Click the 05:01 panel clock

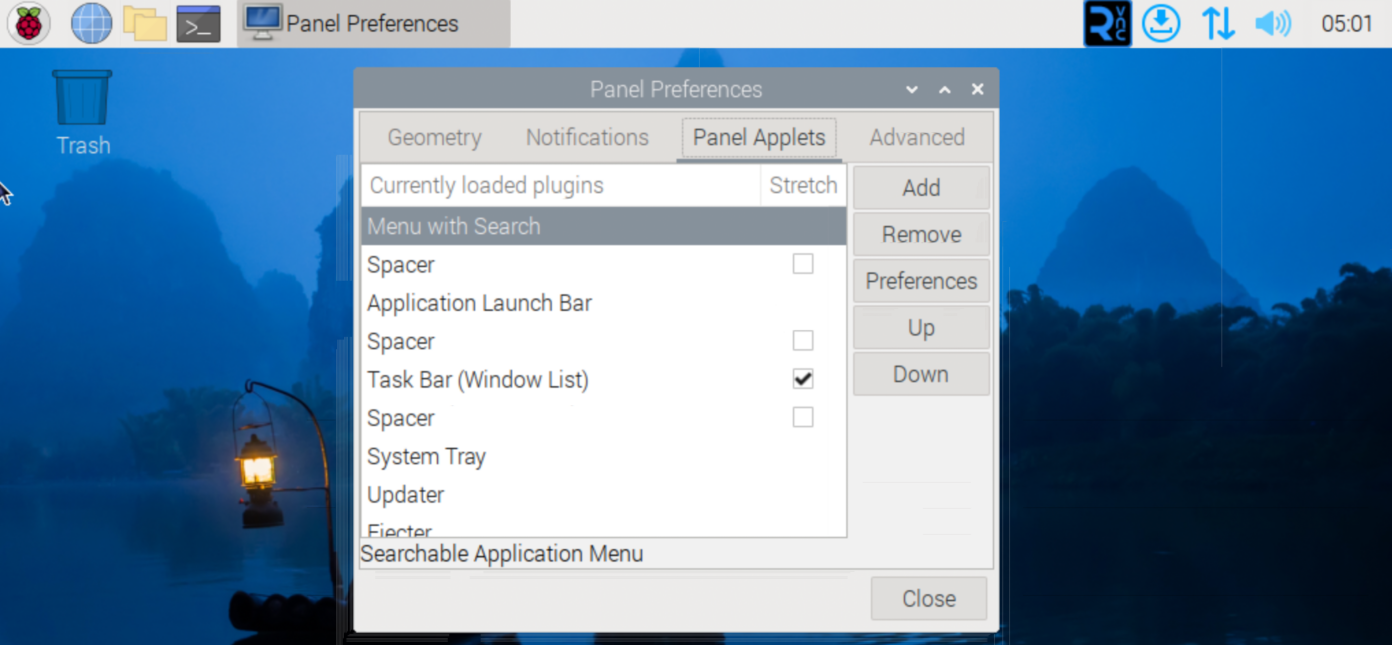pos(1347,23)
